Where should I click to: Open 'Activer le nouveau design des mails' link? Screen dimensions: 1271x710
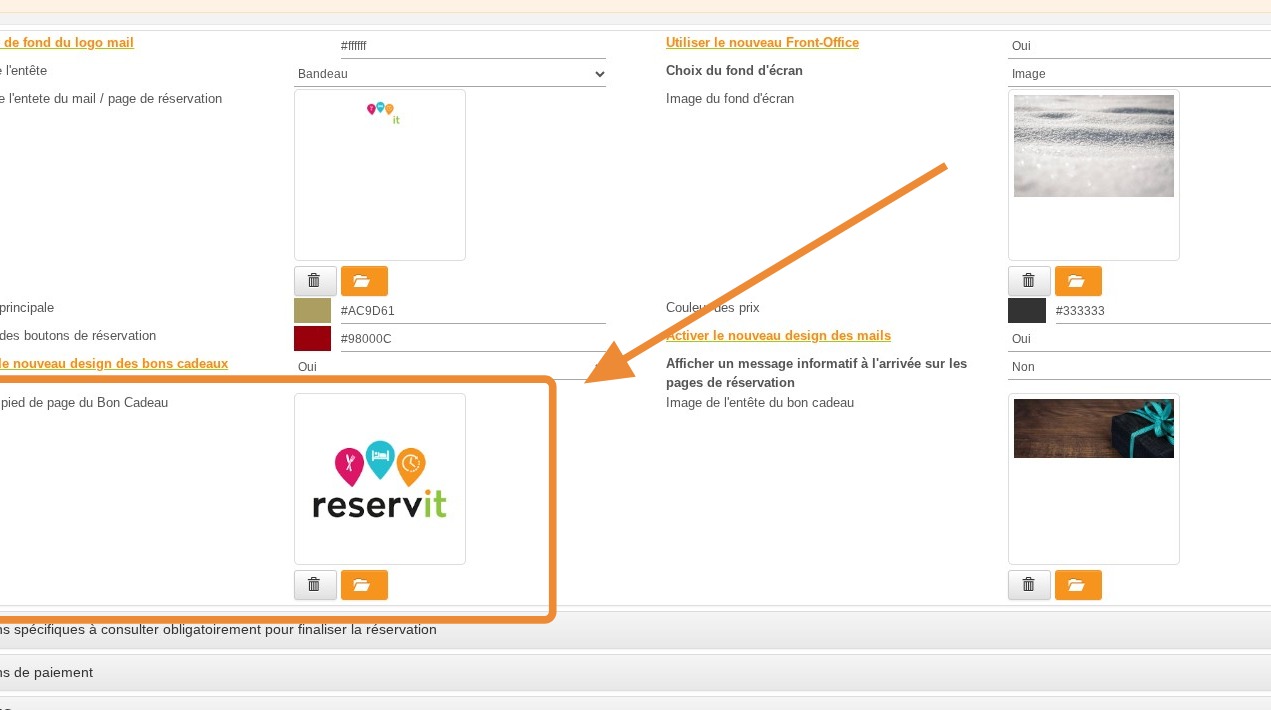pyautogui.click(x=778, y=336)
